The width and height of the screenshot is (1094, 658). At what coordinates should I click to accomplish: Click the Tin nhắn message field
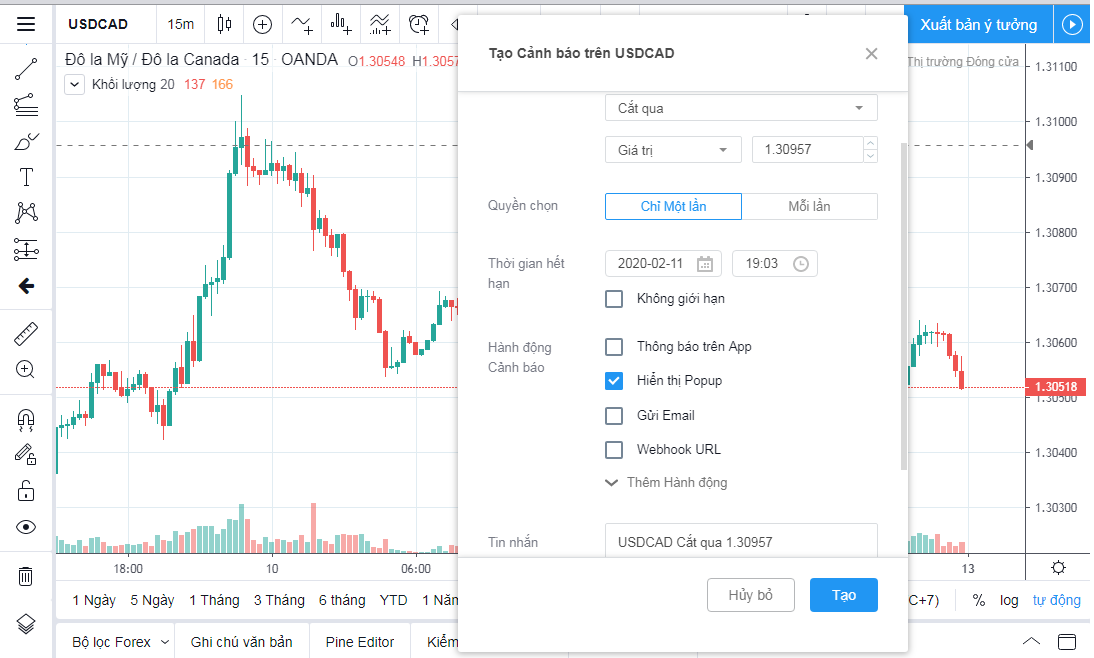point(740,542)
